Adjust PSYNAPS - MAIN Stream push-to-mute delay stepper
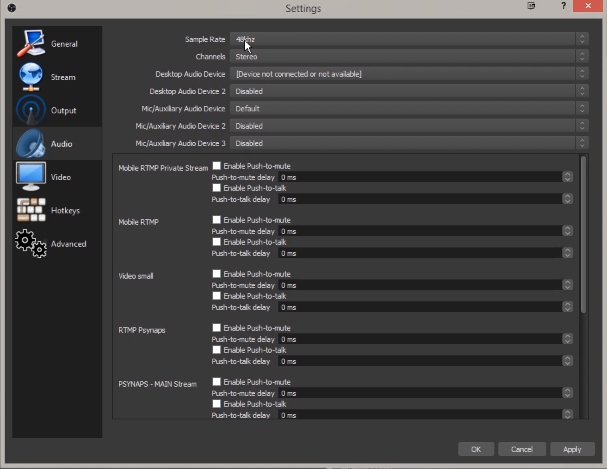Viewport: 607px width, 469px height. (x=568, y=393)
